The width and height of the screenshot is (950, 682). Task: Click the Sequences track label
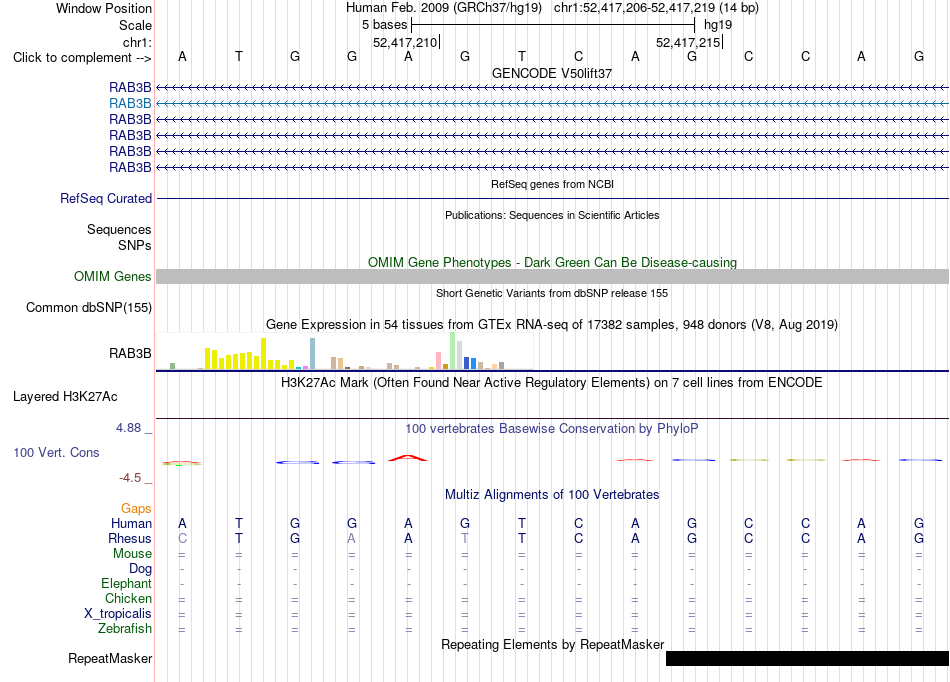119,230
